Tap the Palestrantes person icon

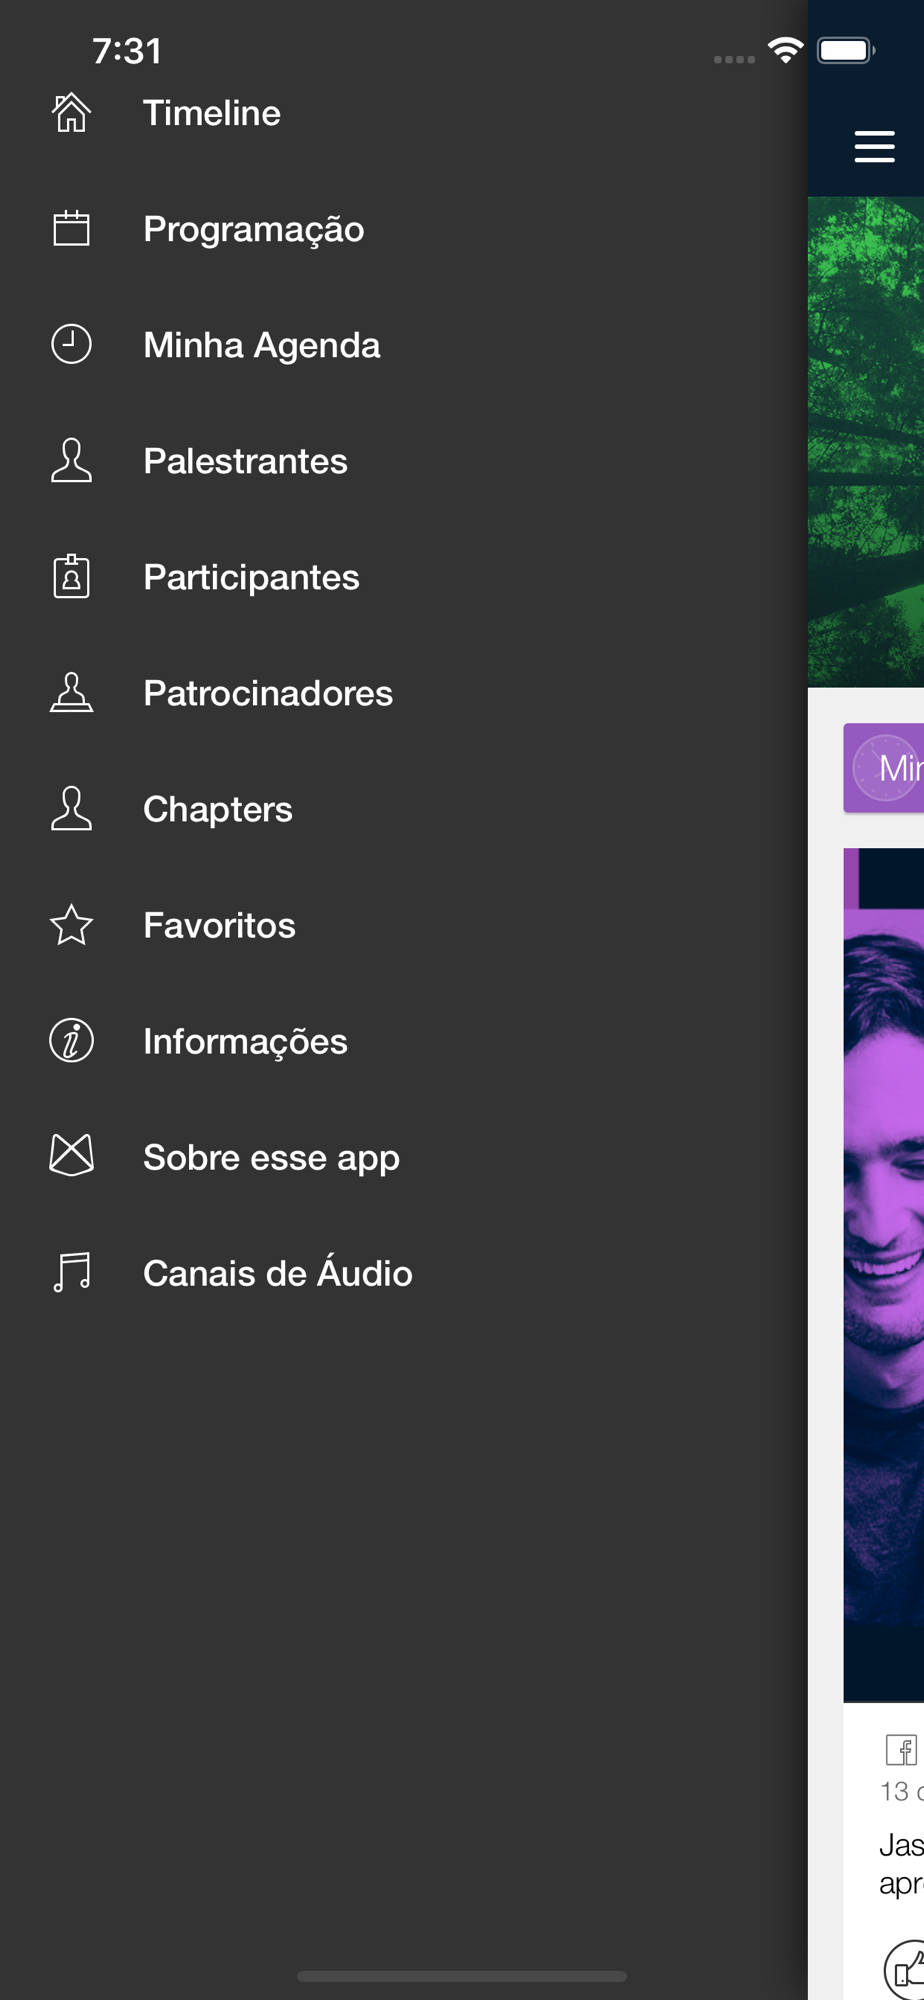71,461
